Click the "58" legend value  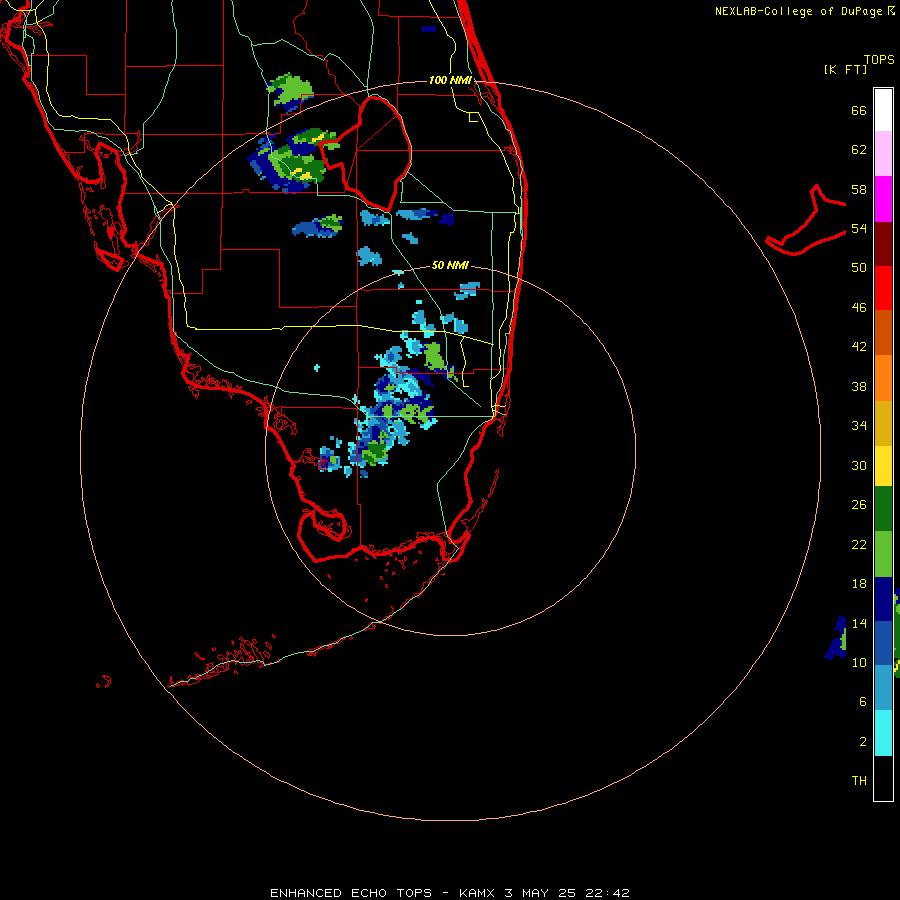coord(859,189)
